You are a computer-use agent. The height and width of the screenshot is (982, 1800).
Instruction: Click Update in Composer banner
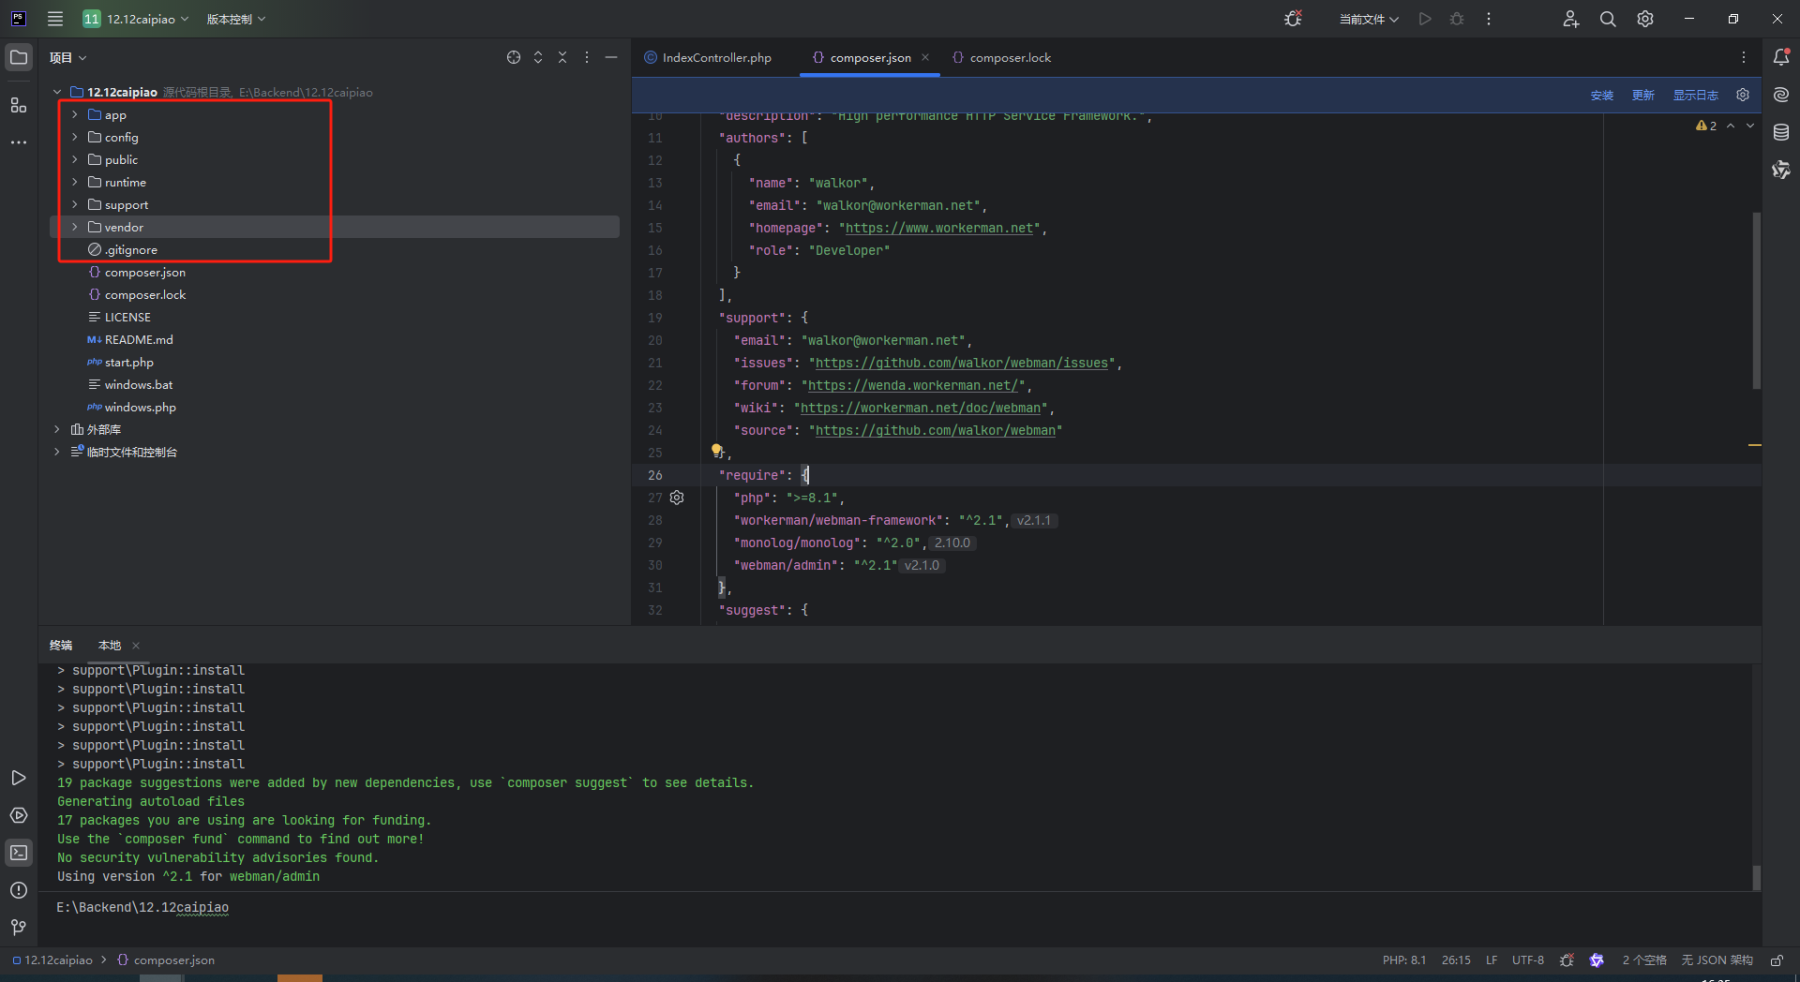1643,95
